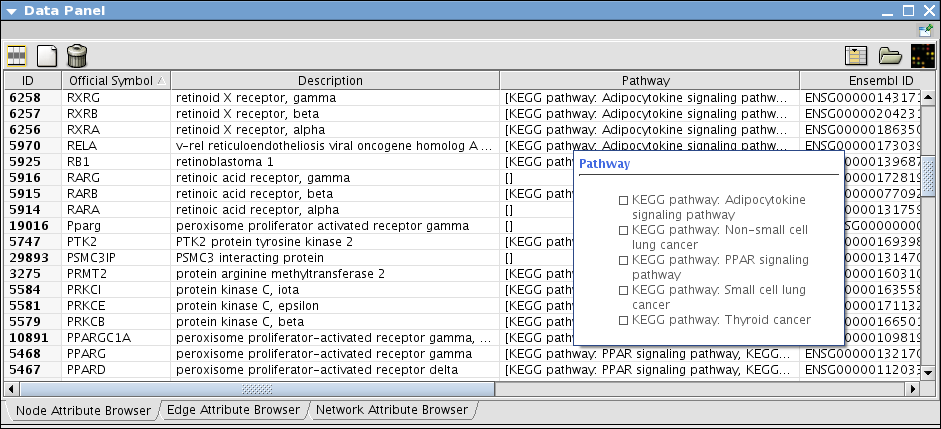Click the float panel icon below title bar

click(926, 31)
